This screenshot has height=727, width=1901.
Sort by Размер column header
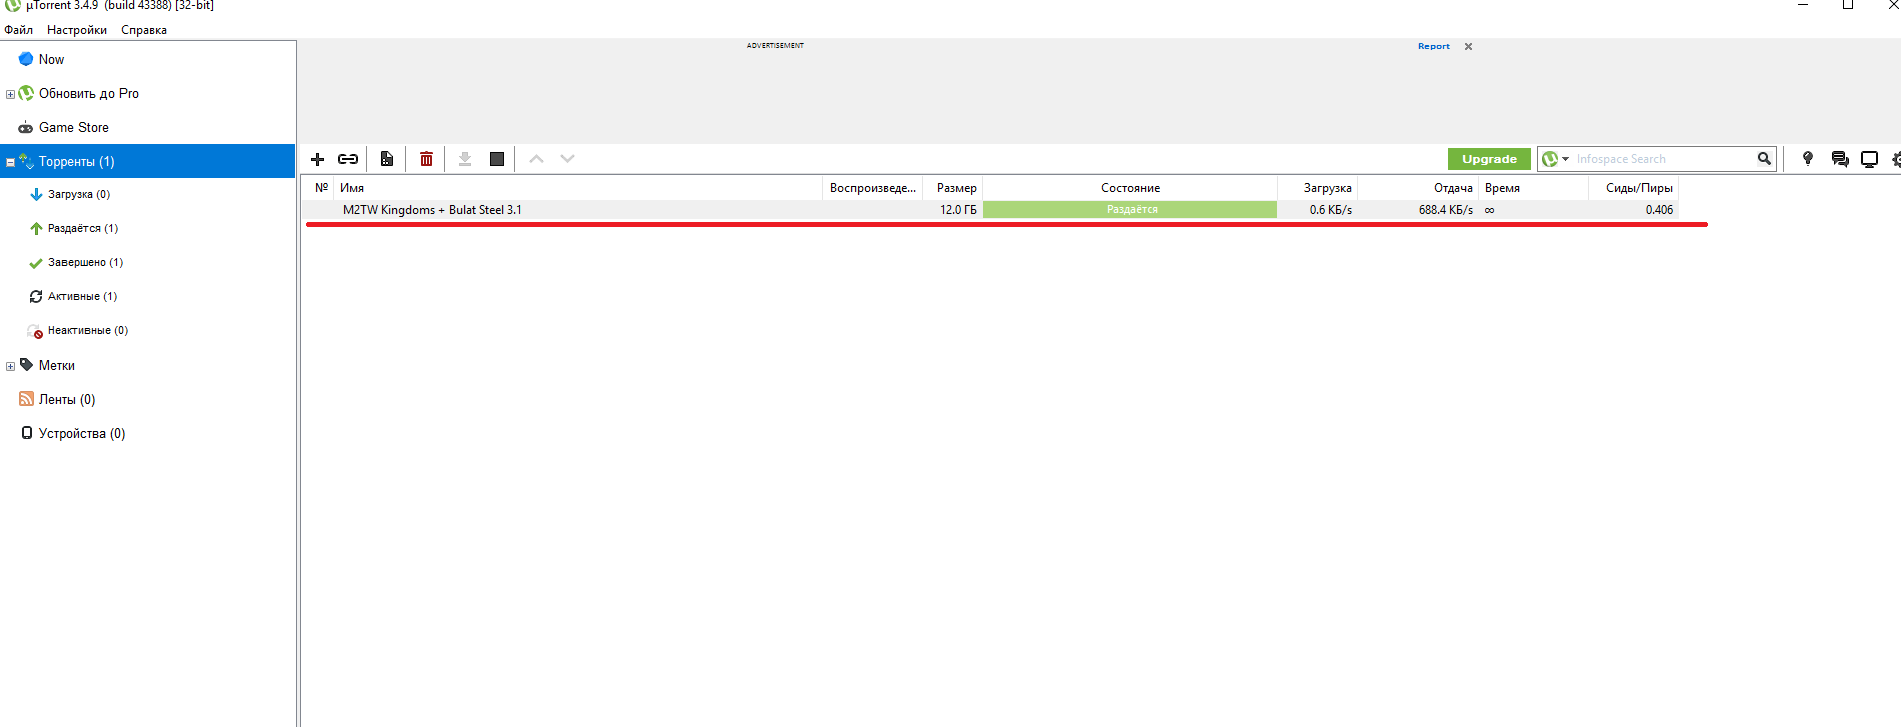(953, 187)
